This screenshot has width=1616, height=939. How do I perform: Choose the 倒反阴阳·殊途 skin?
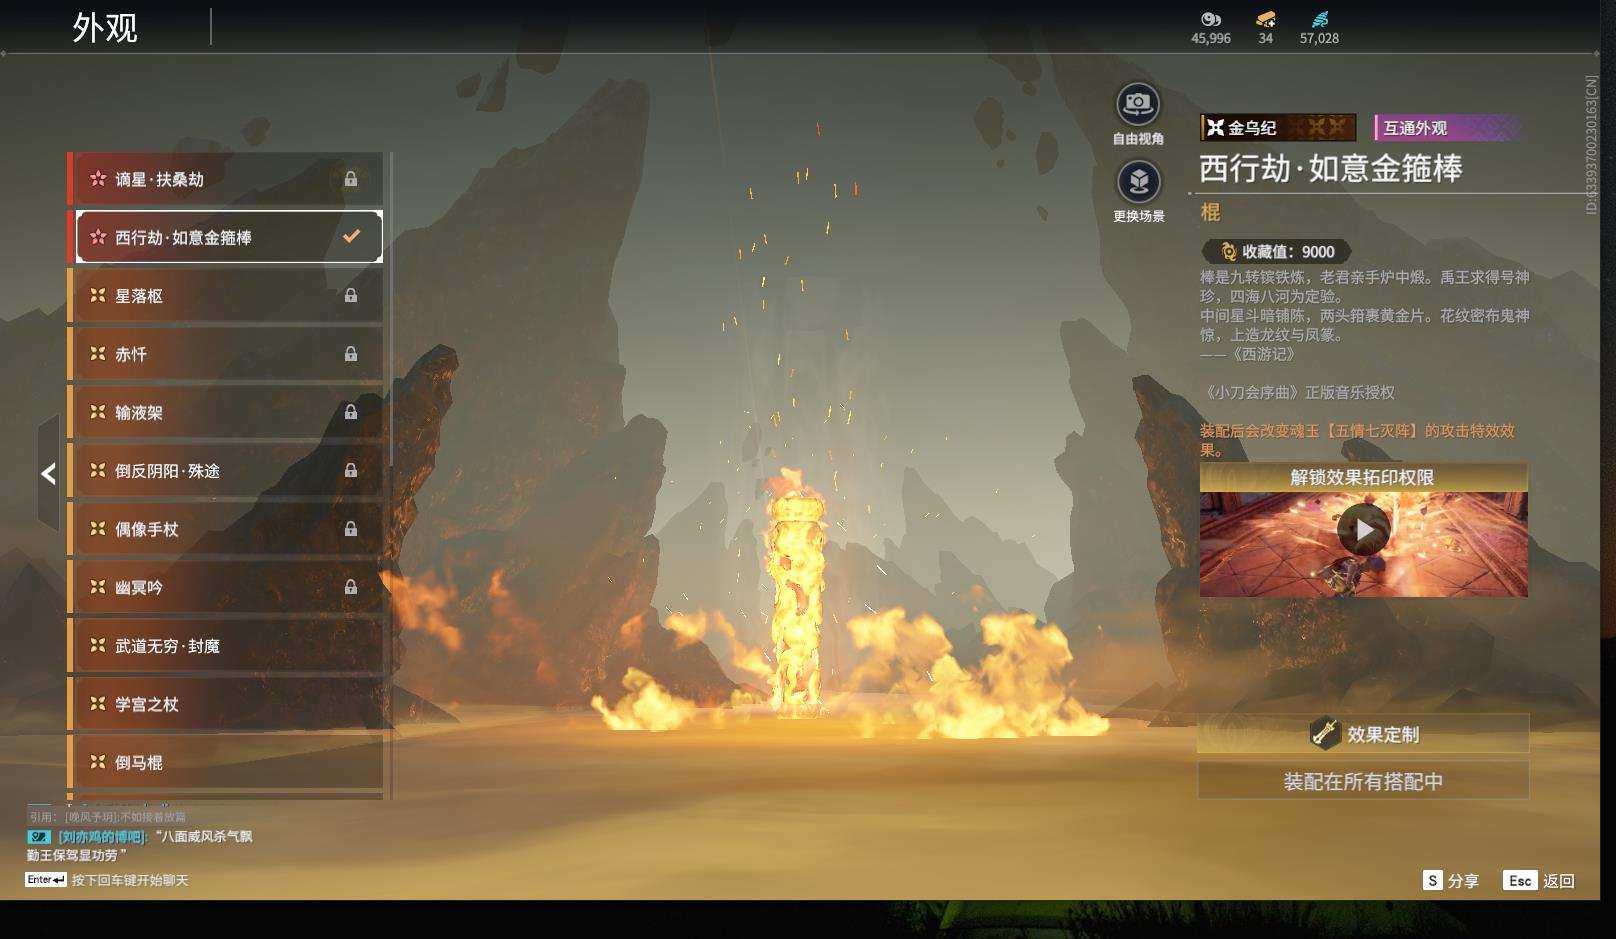pos(226,471)
